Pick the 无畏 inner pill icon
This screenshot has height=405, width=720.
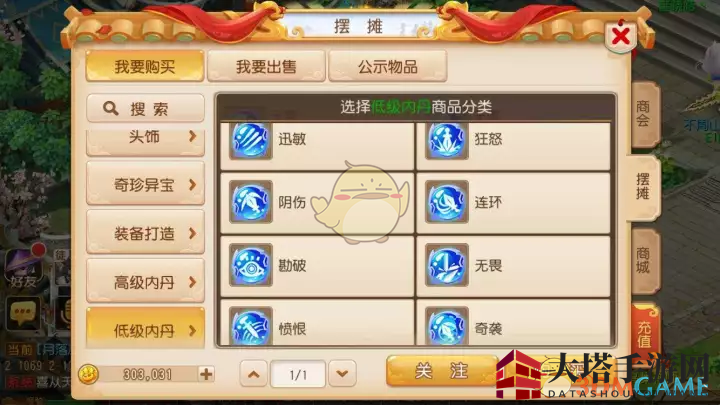click(x=446, y=265)
